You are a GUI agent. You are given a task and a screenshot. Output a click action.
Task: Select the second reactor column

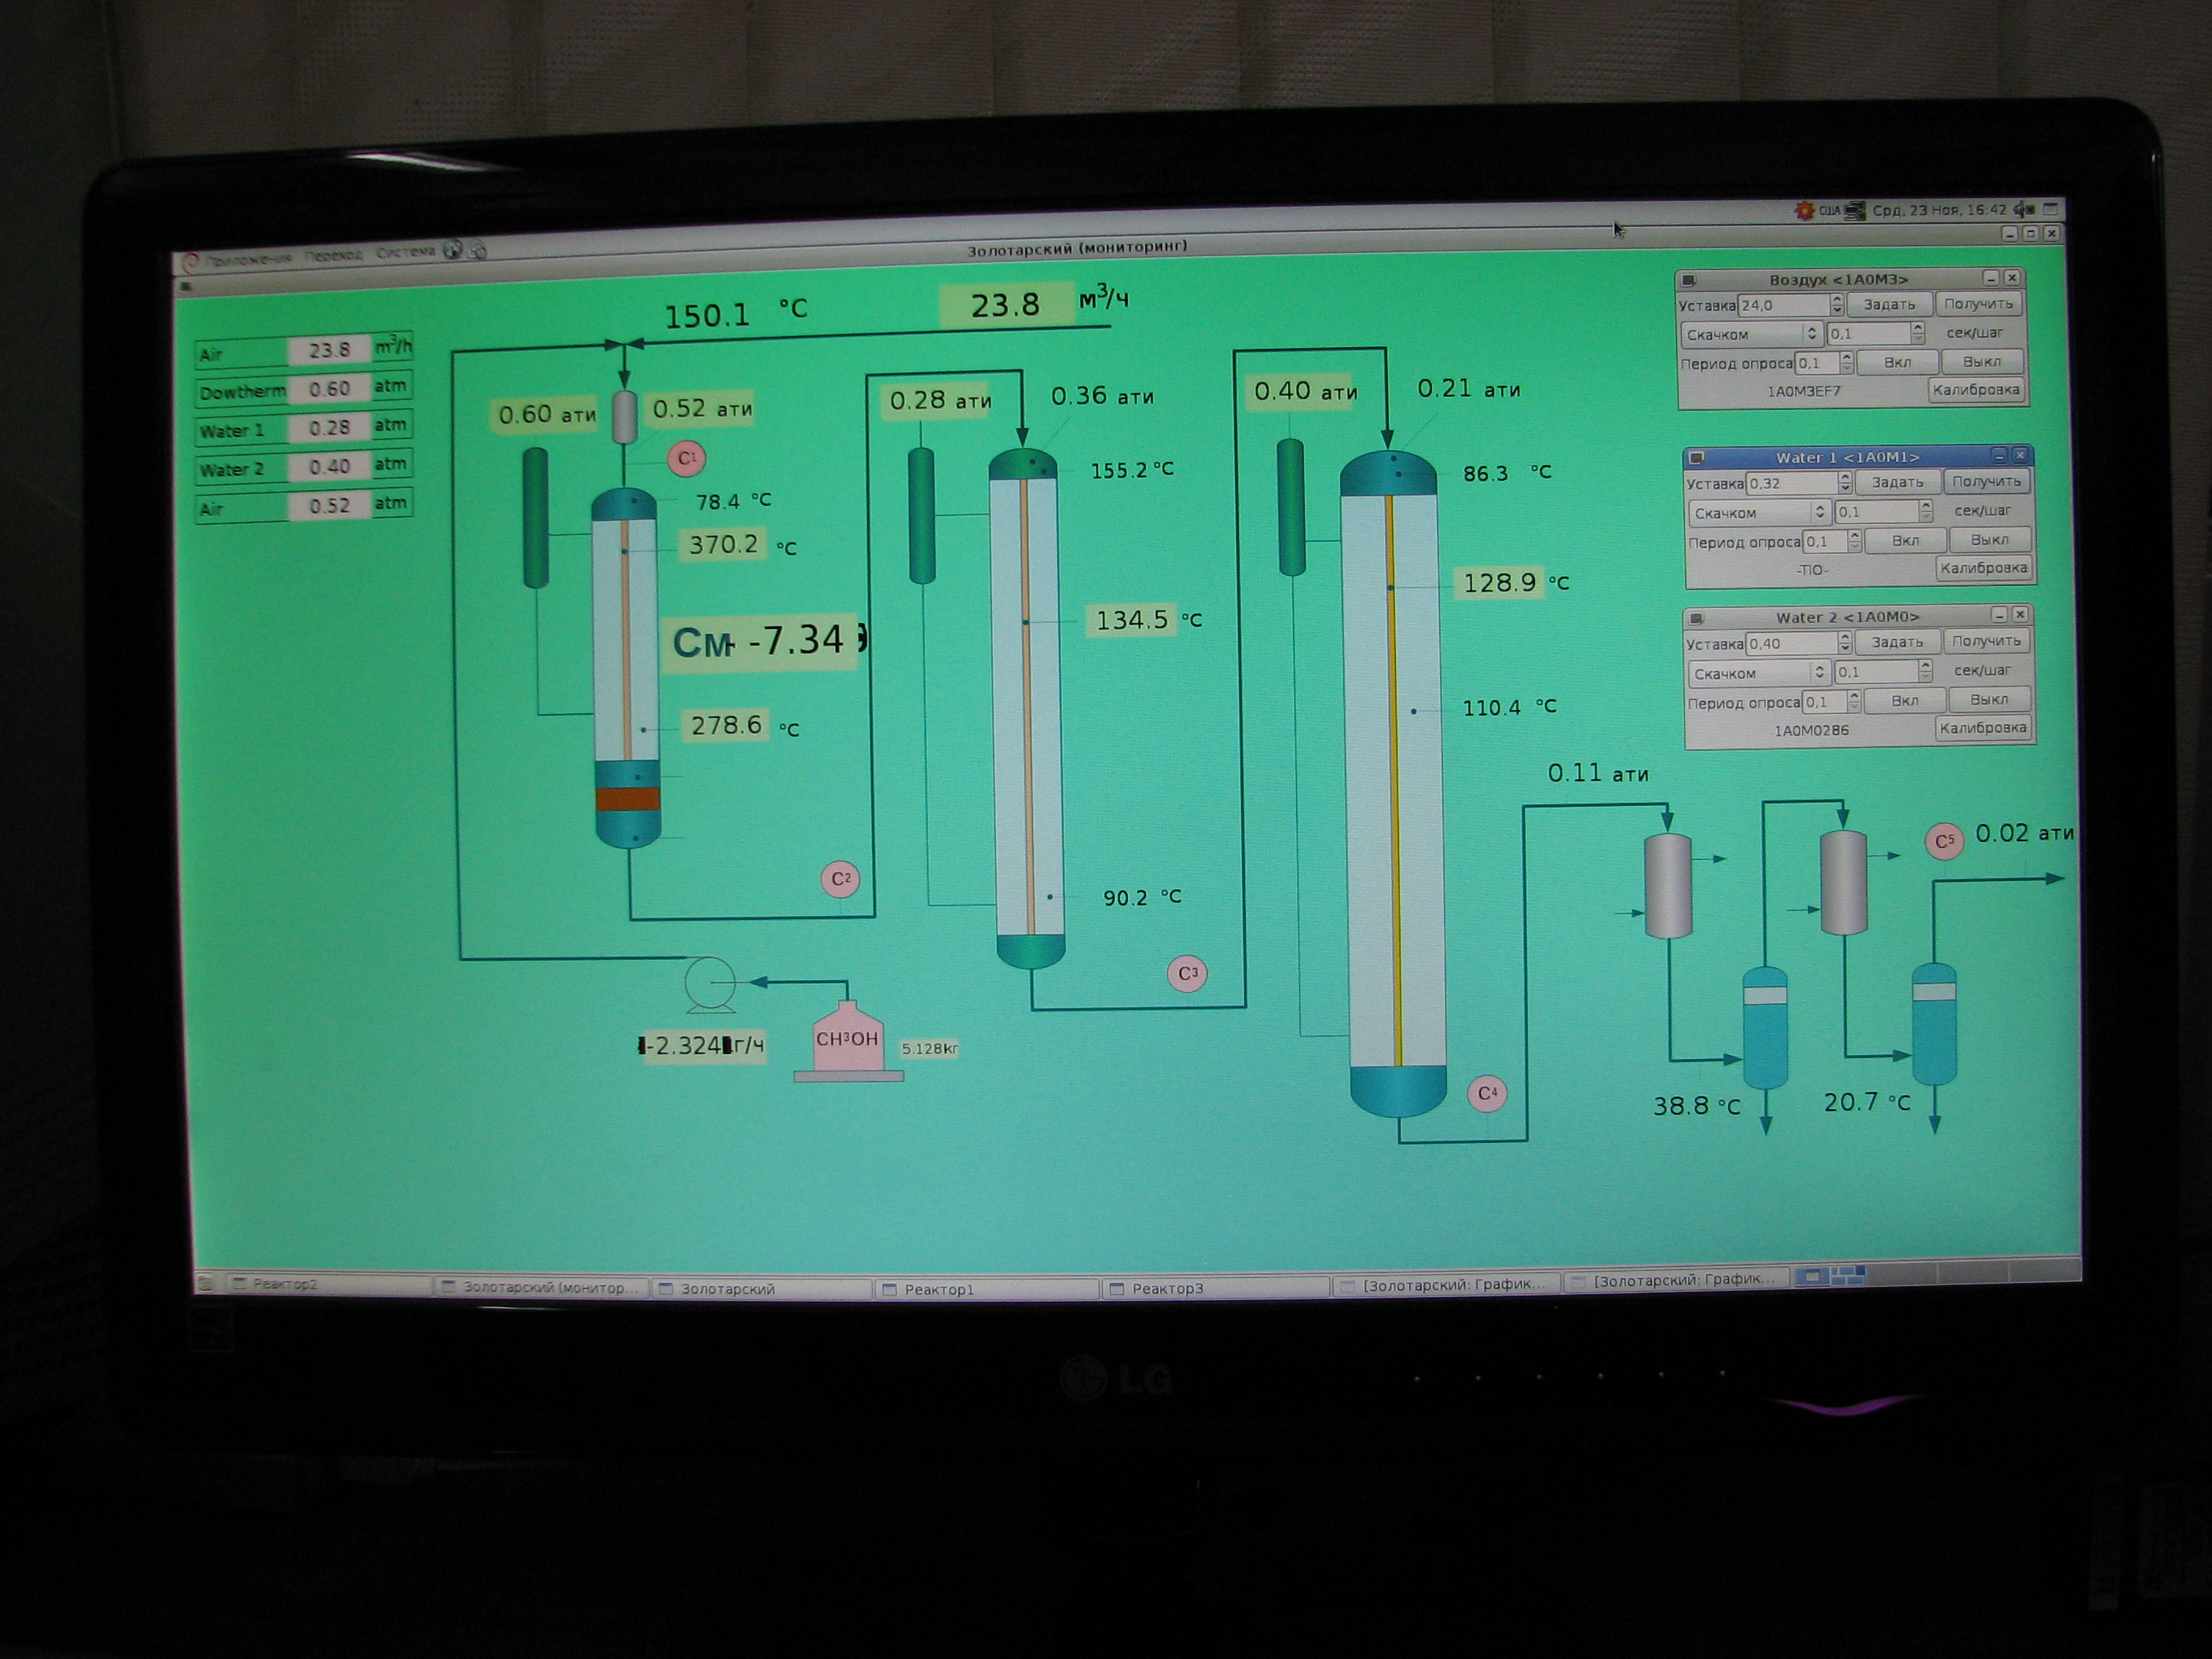[1026, 708]
